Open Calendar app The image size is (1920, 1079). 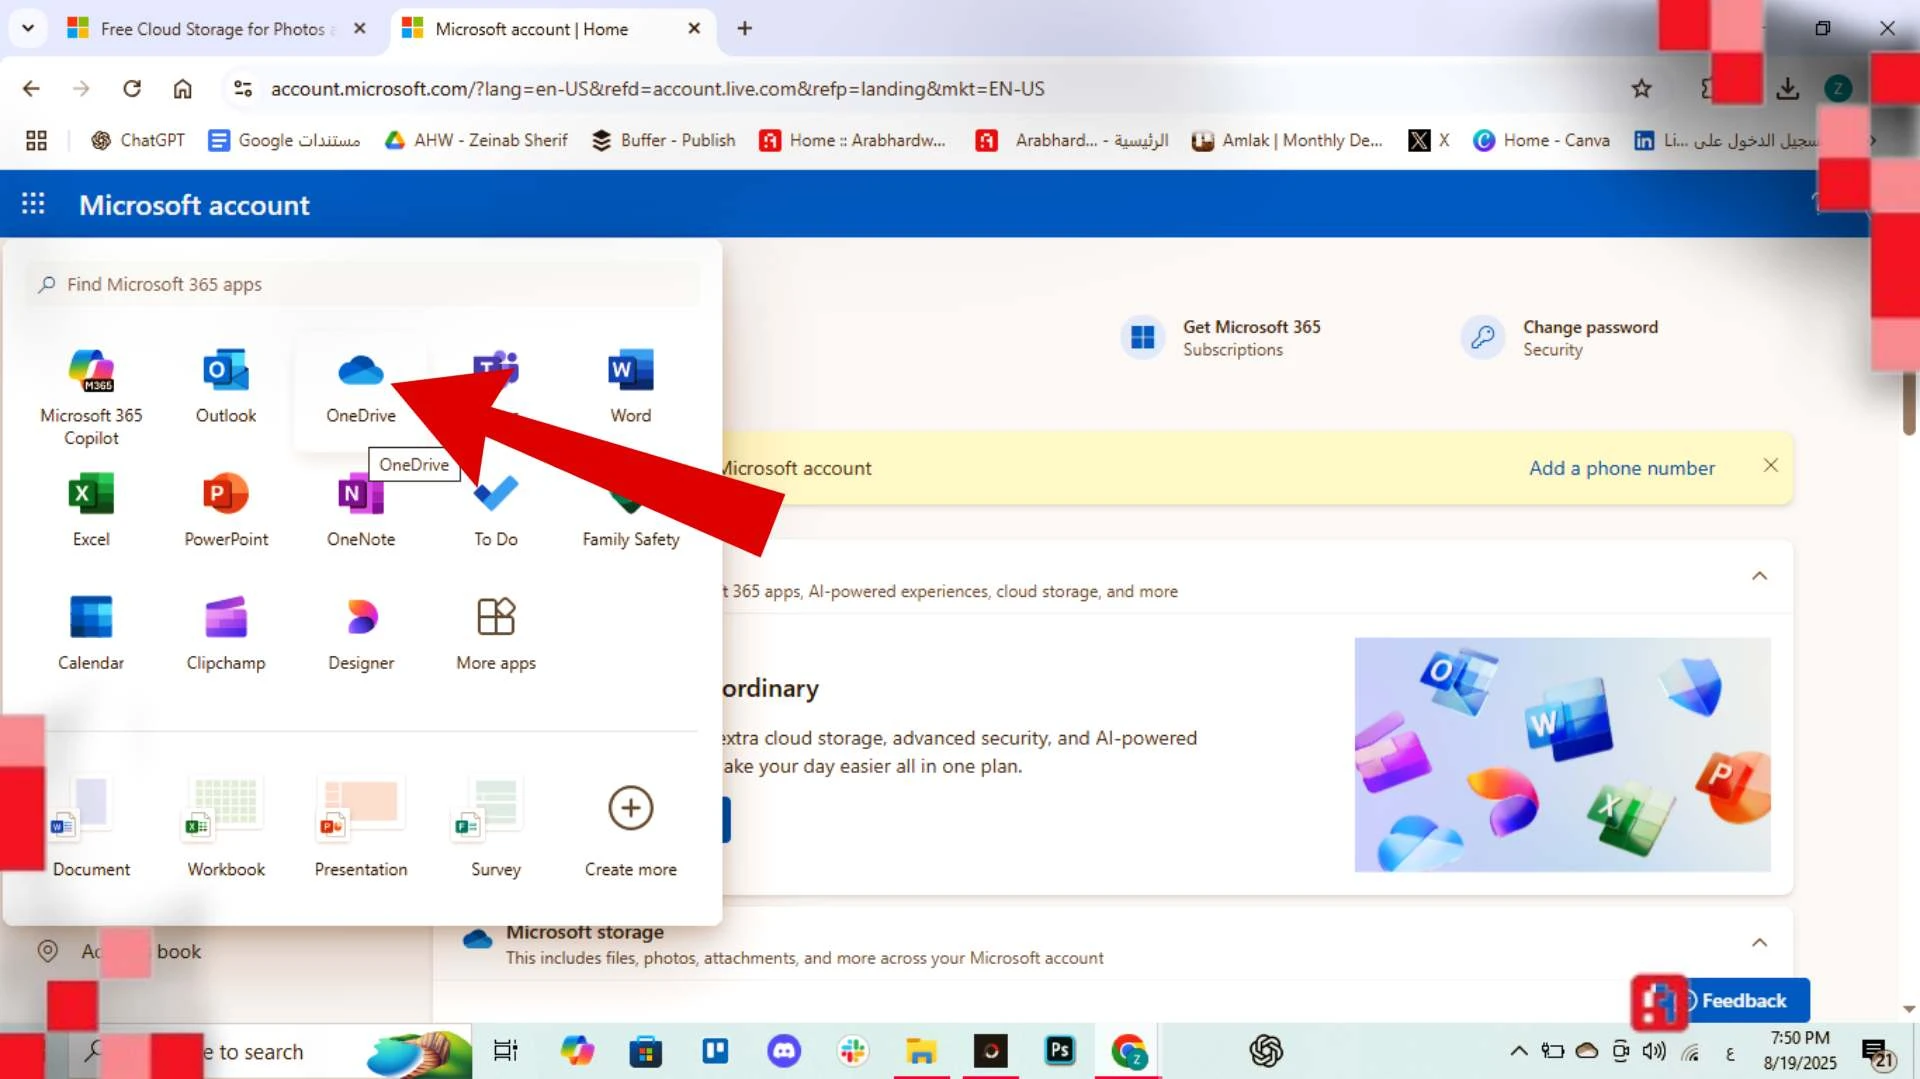[x=91, y=634]
